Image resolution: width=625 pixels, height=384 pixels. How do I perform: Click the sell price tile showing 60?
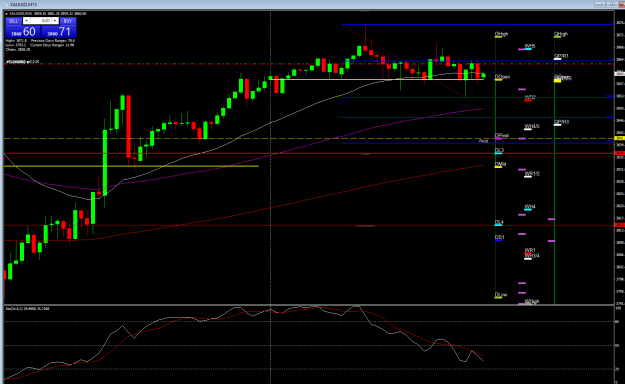pyautogui.click(x=23, y=32)
